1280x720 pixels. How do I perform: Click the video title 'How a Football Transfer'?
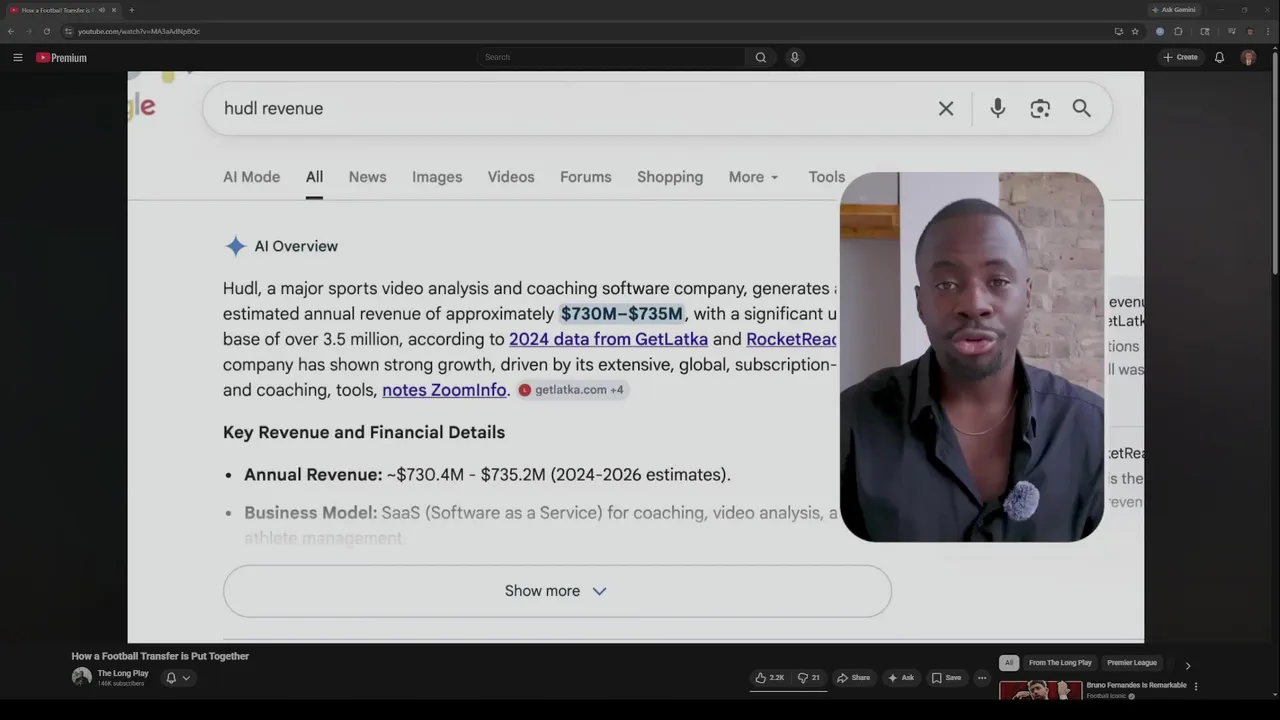(x=160, y=656)
